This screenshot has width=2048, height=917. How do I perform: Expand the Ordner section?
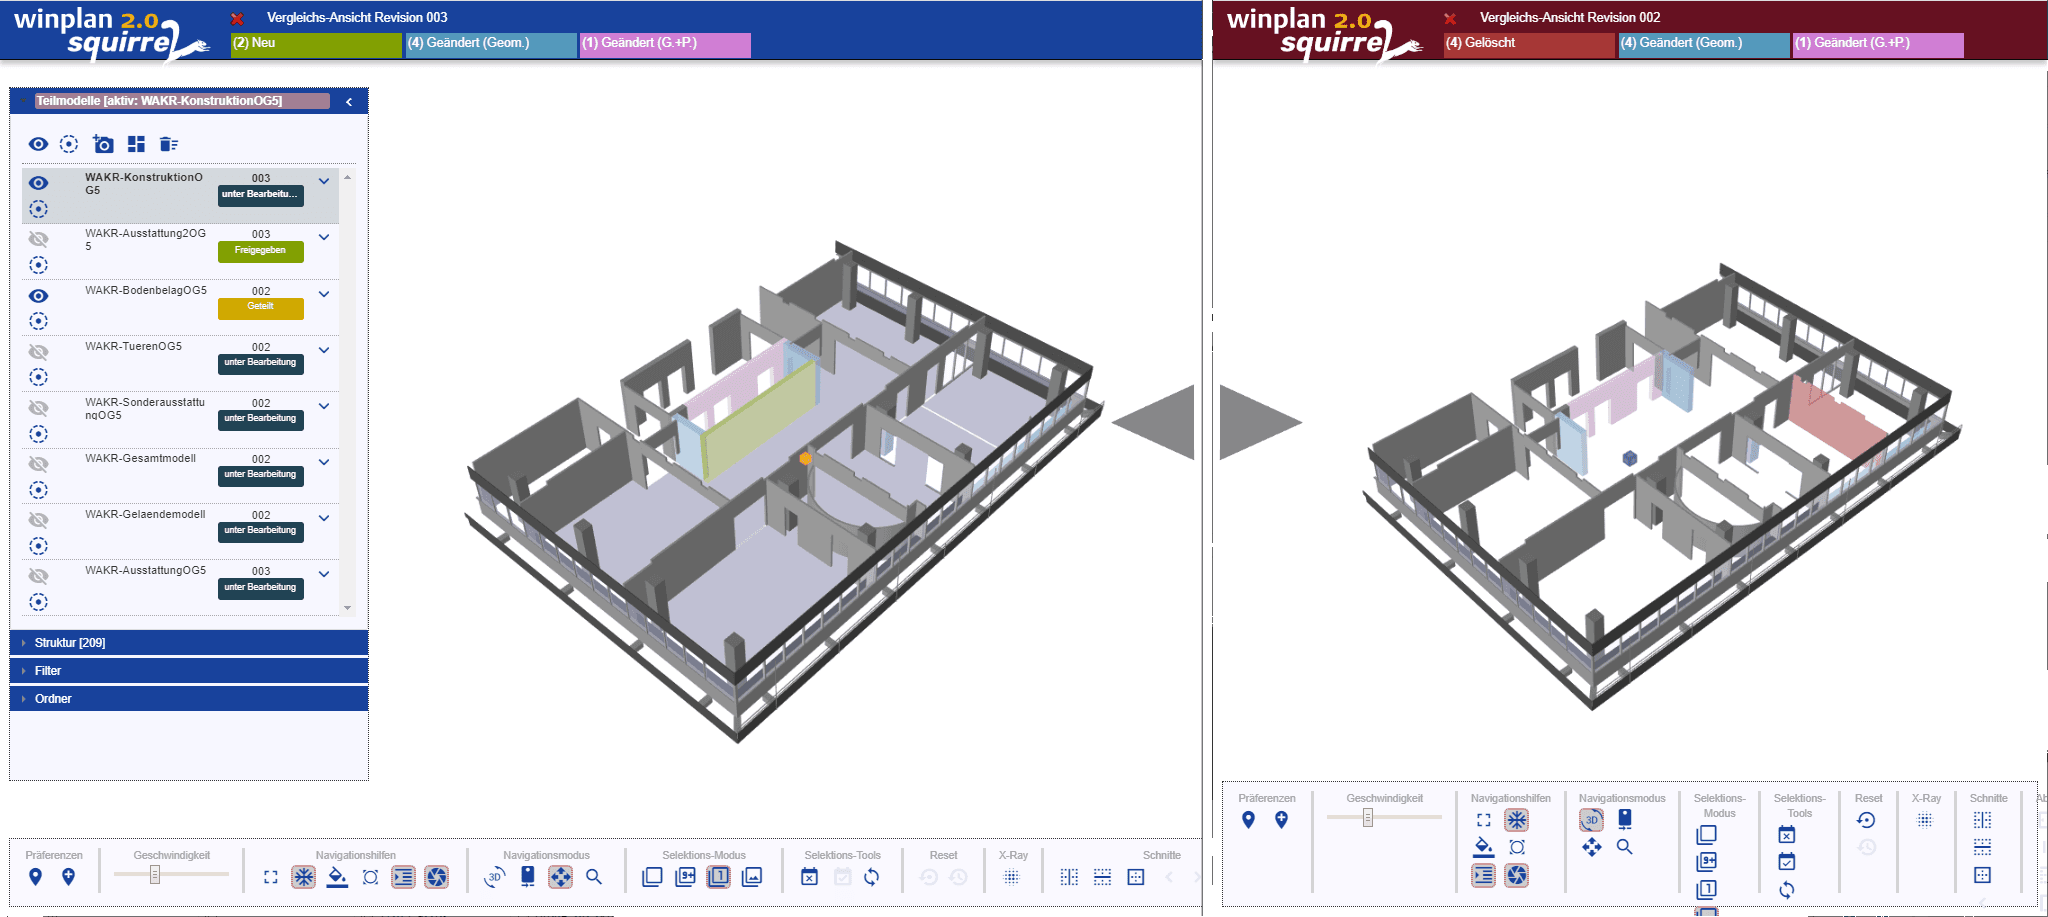[x=189, y=699]
